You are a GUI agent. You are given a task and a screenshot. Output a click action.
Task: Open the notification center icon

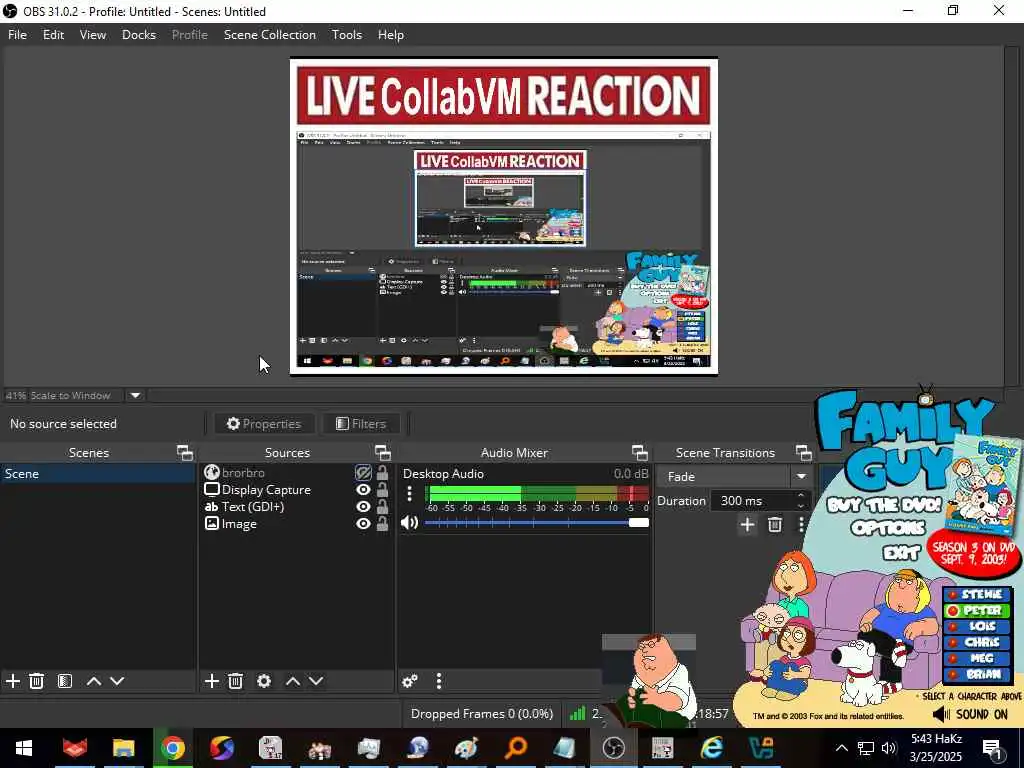[992, 749]
